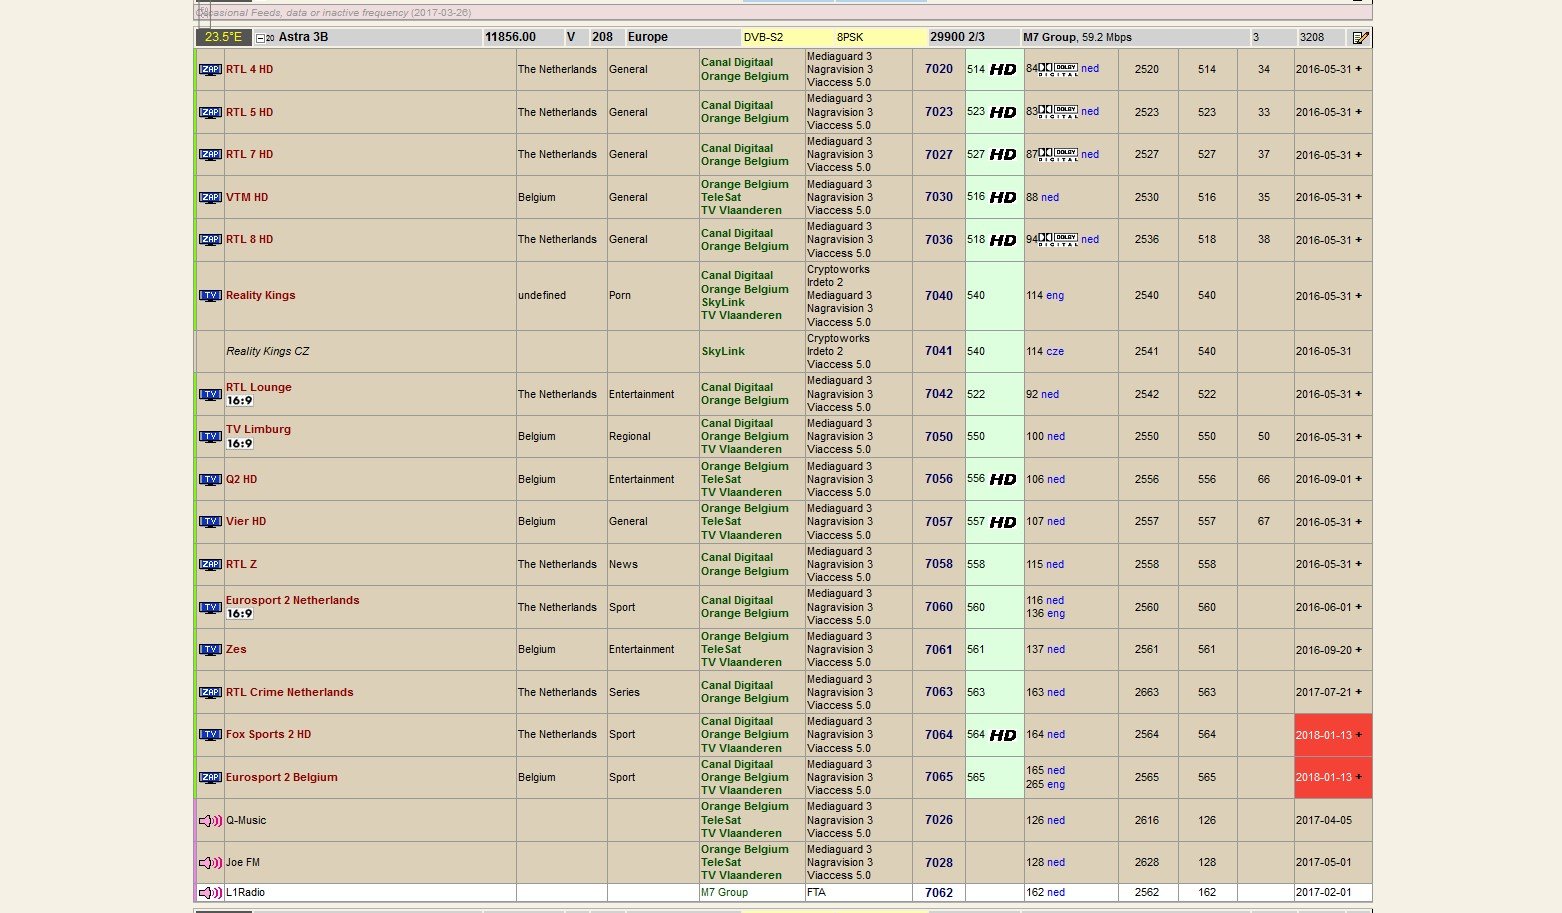1562x913 pixels.
Task: Expand the plus sign after 2018-01-13 for Fox Sports 2 HD
Action: [x=1358, y=735]
